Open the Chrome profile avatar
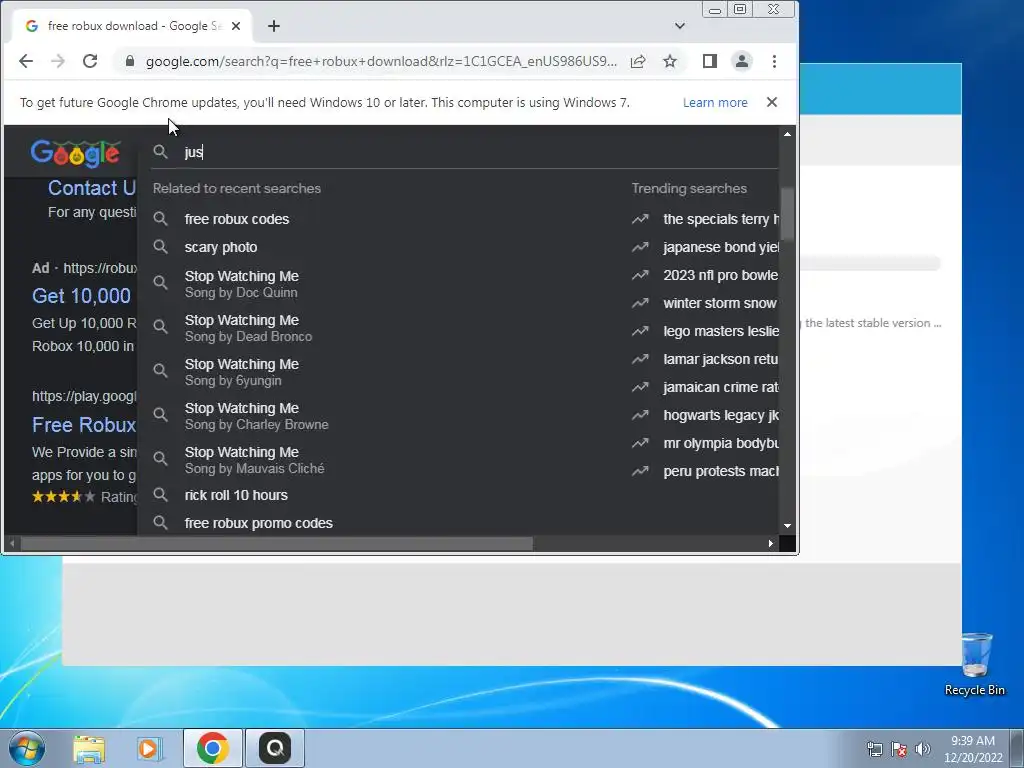1024x768 pixels. [x=742, y=61]
